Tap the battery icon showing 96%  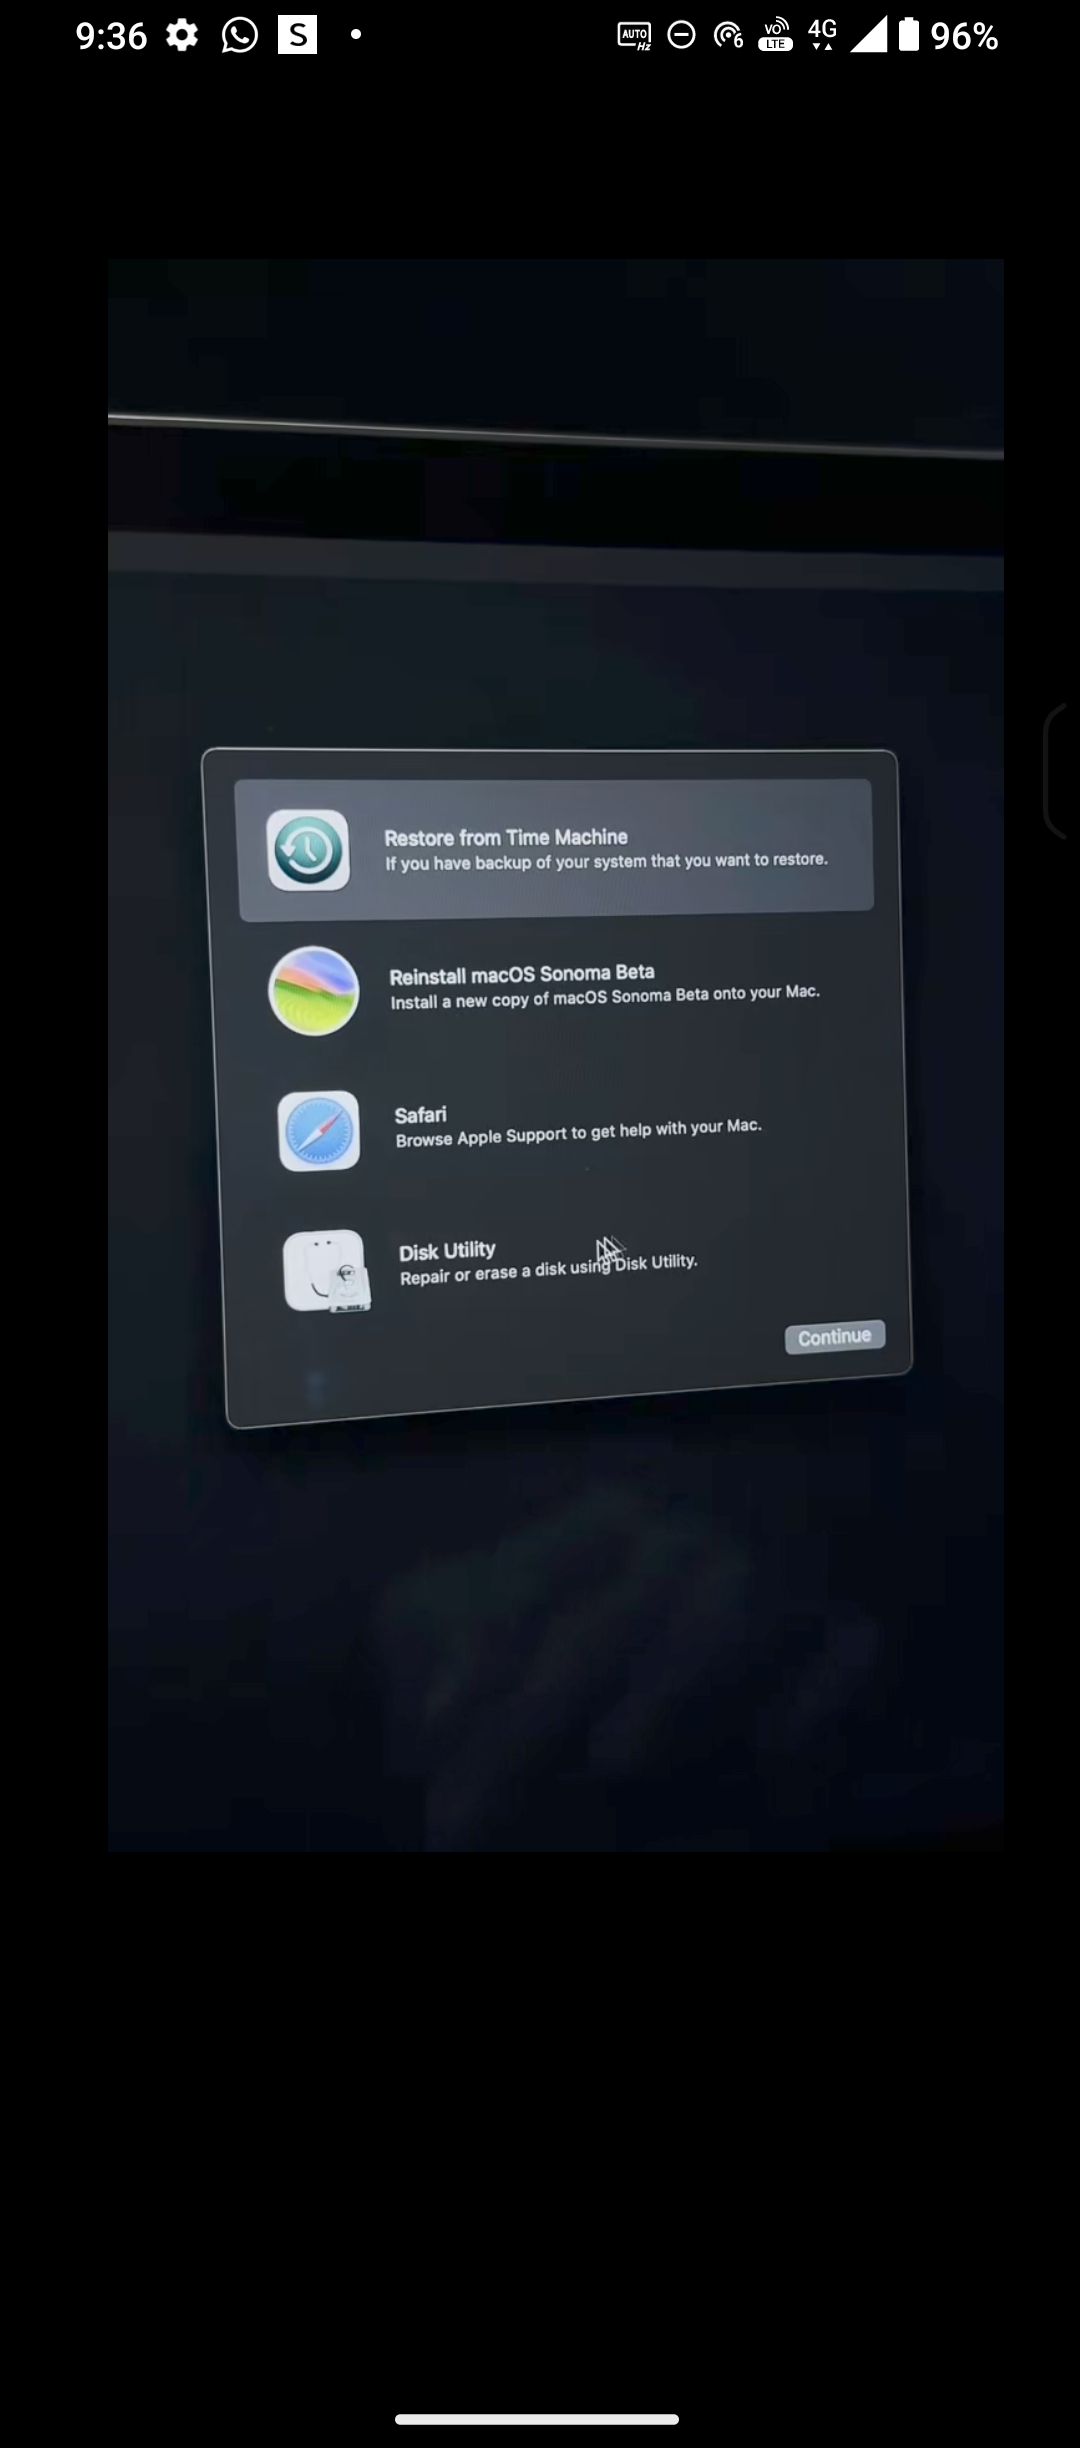pos(908,36)
